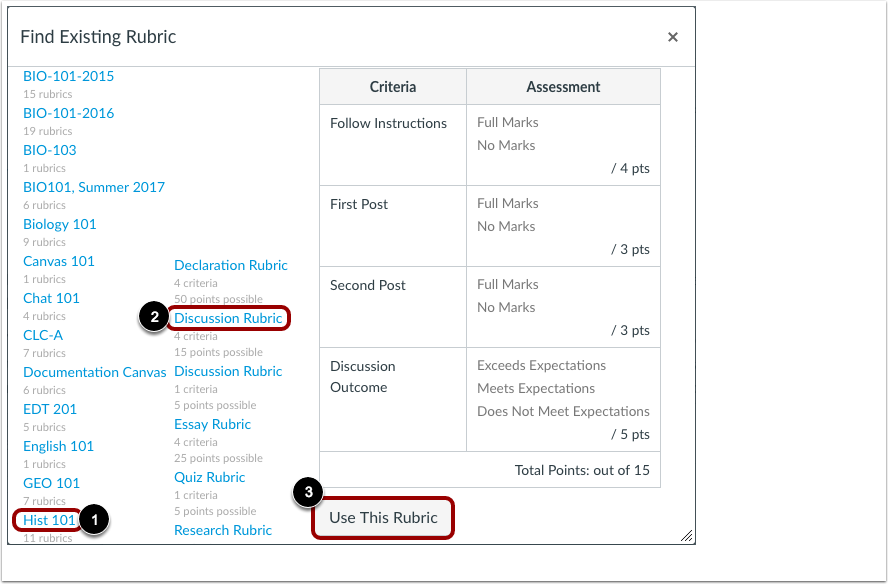Close the Find Existing Rubric dialog

[x=674, y=36]
